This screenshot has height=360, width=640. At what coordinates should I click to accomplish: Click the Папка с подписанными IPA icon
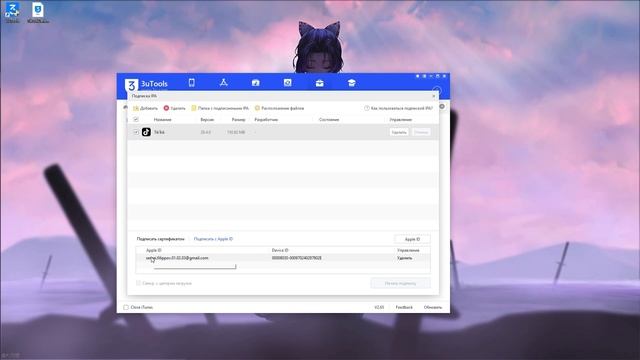[194, 108]
